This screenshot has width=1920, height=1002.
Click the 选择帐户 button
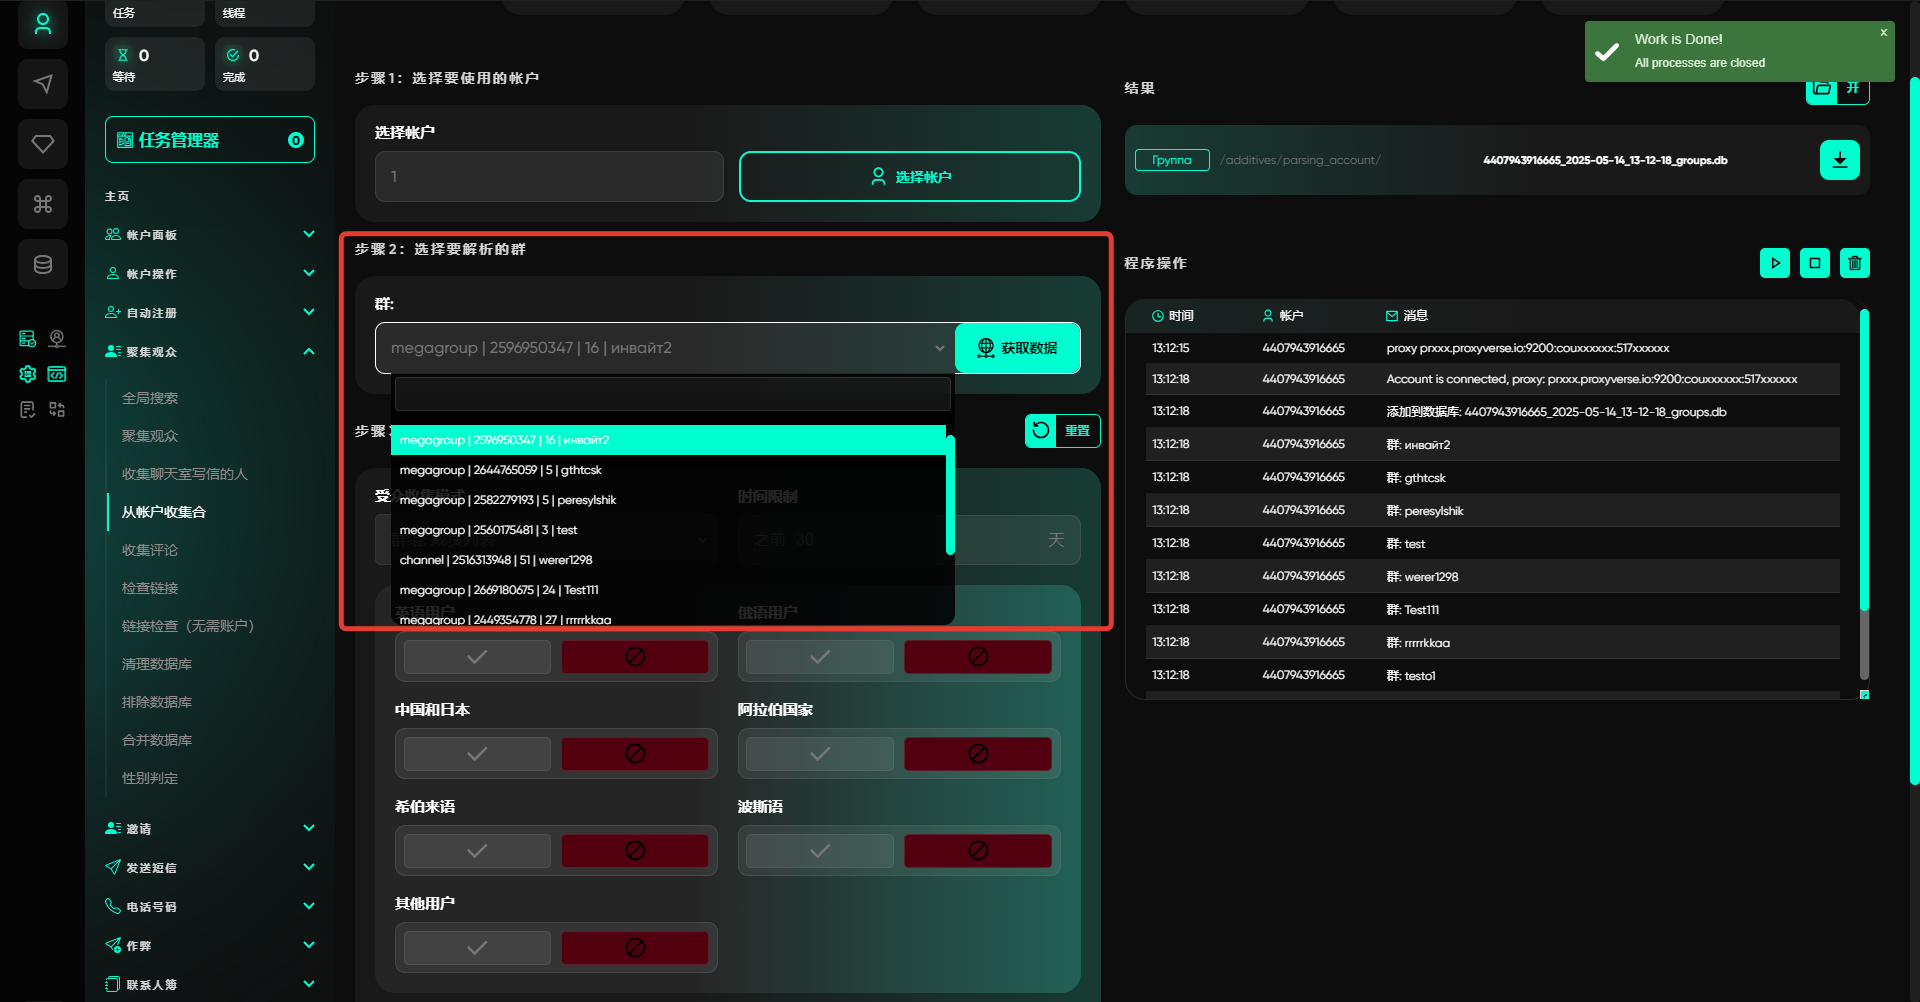pyautogui.click(x=909, y=177)
